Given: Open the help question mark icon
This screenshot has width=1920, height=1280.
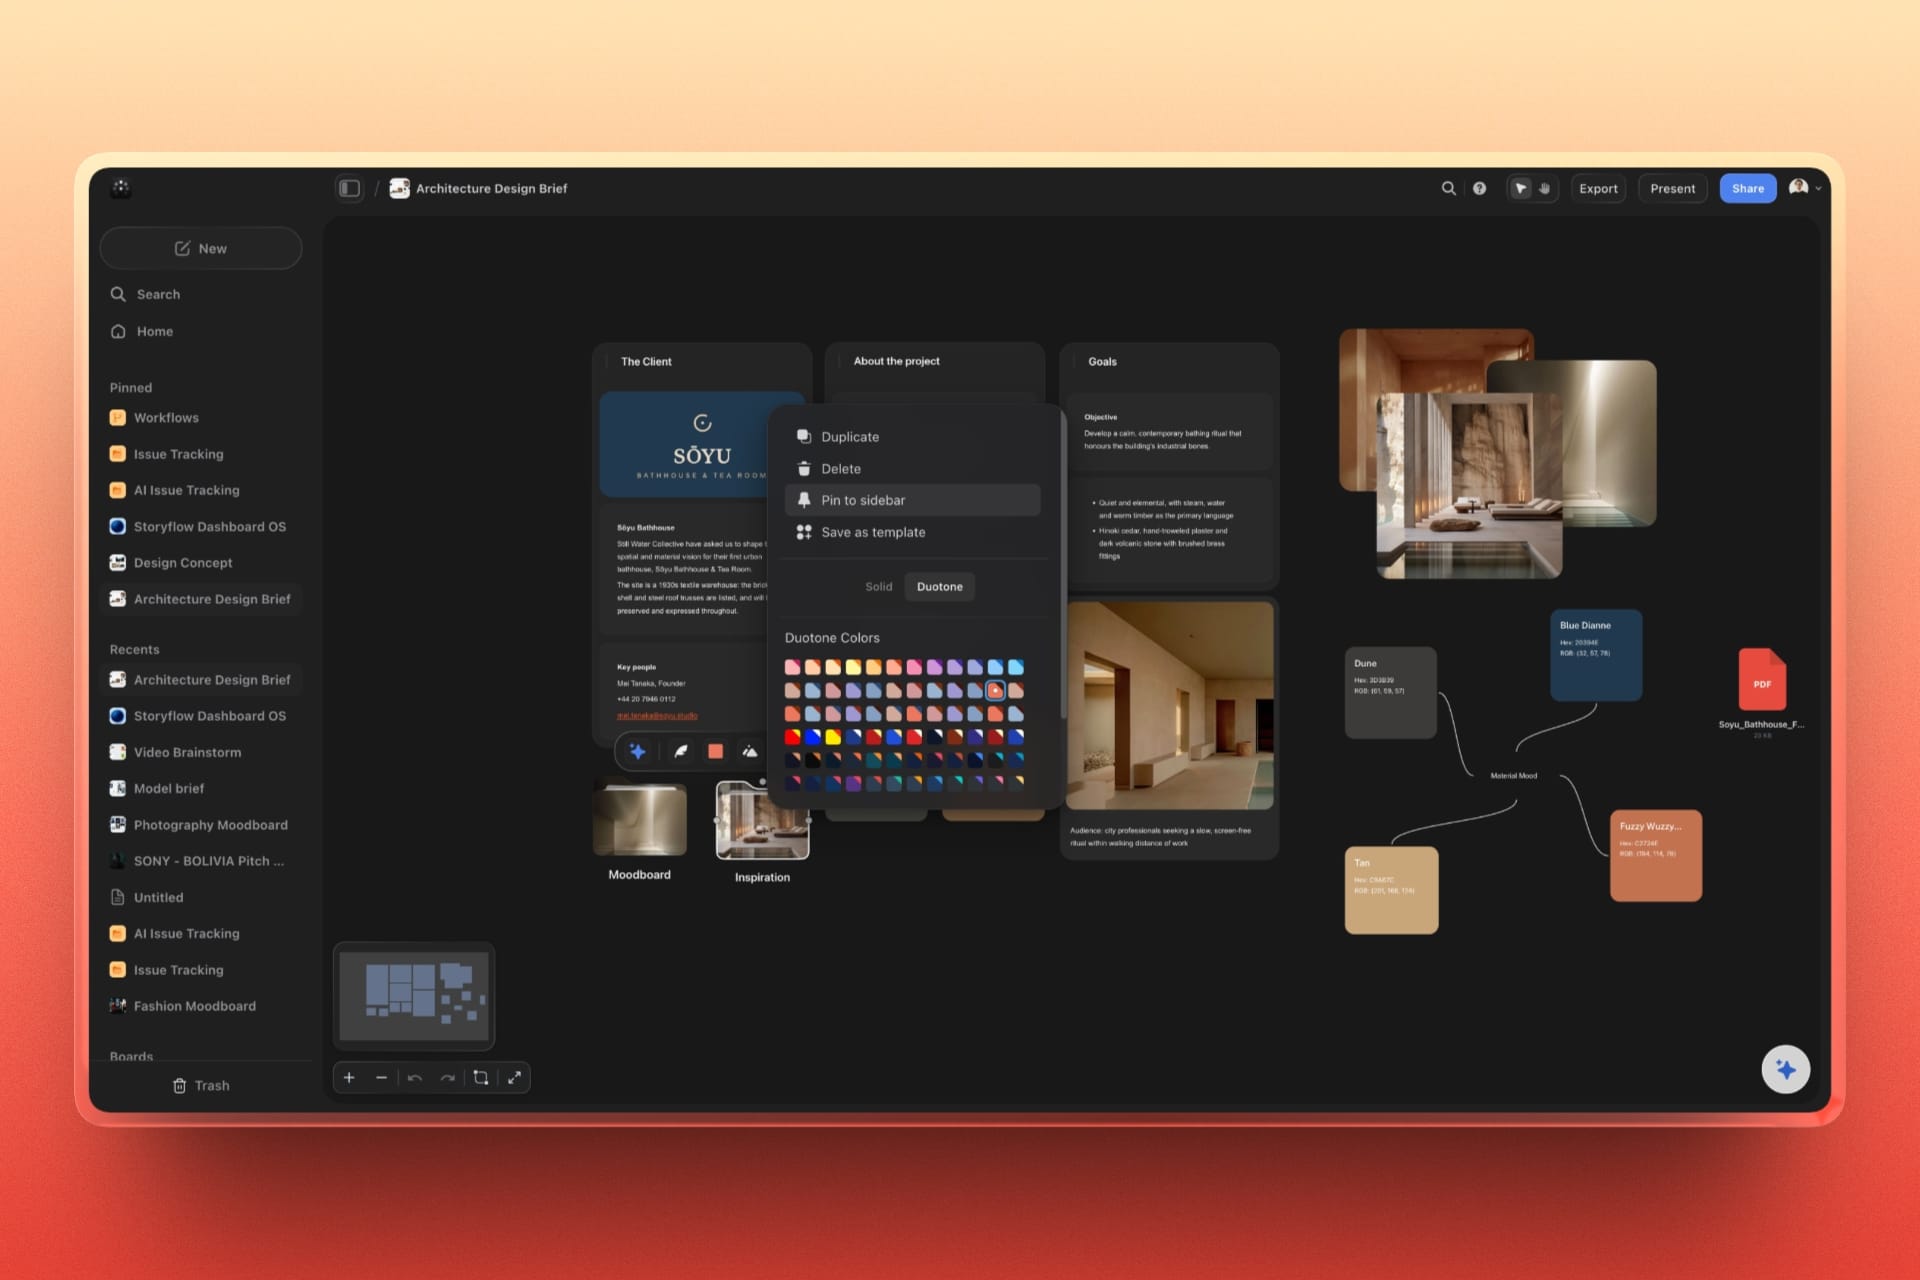Looking at the screenshot, I should (1479, 188).
